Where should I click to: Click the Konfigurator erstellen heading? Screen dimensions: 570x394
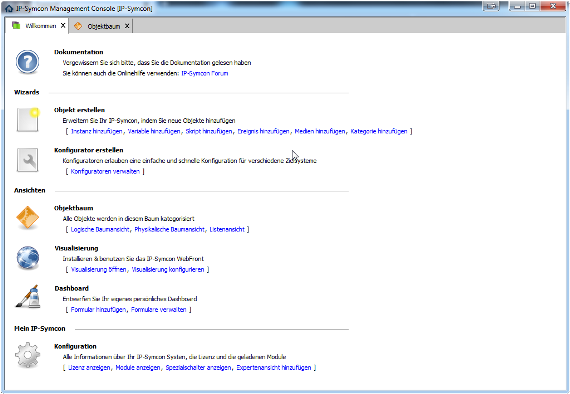(89, 150)
